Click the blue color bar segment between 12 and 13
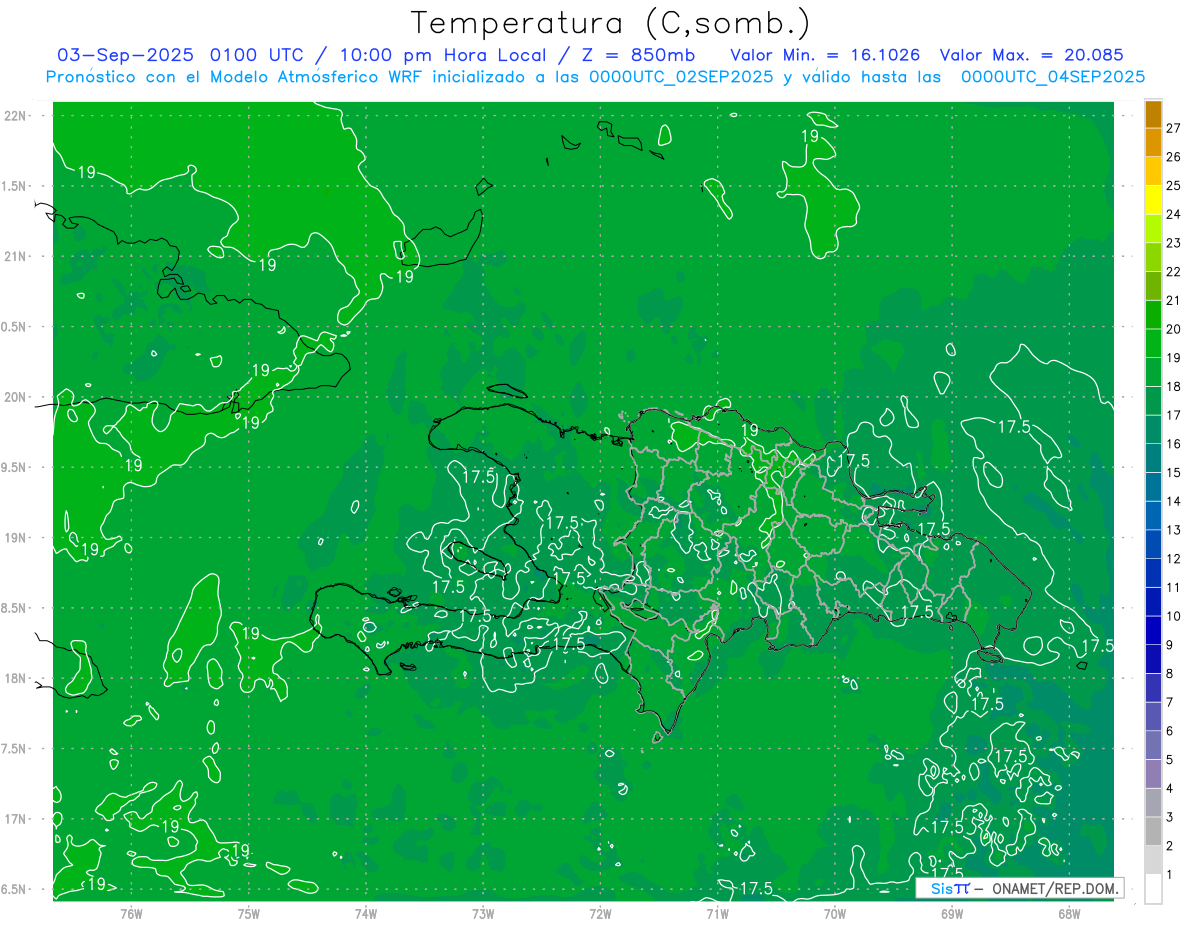This screenshot has width=1200, height=927. point(1153,544)
